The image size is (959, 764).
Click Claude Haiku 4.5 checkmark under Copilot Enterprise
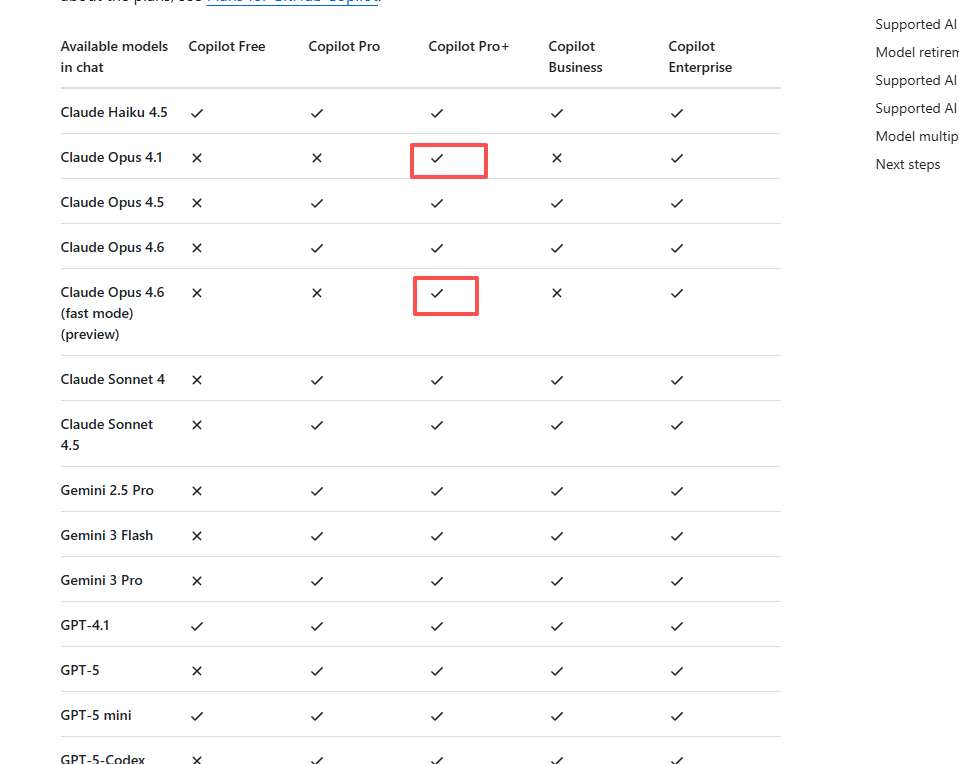(x=676, y=113)
